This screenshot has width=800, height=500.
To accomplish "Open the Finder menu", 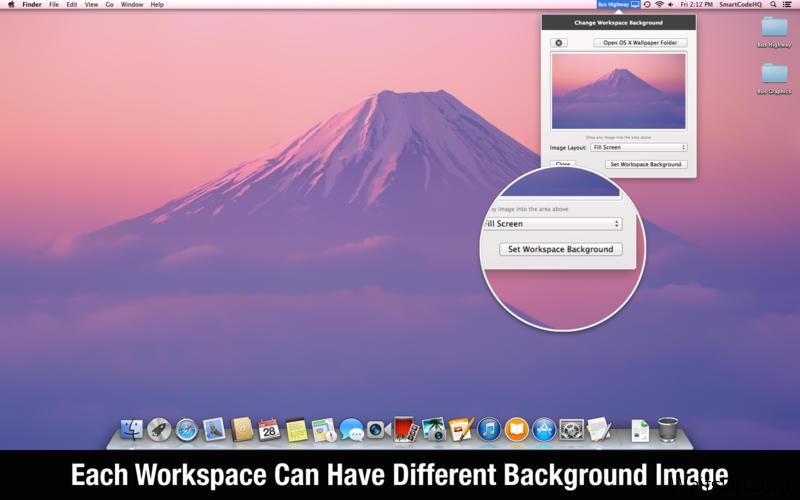I will [32, 4].
